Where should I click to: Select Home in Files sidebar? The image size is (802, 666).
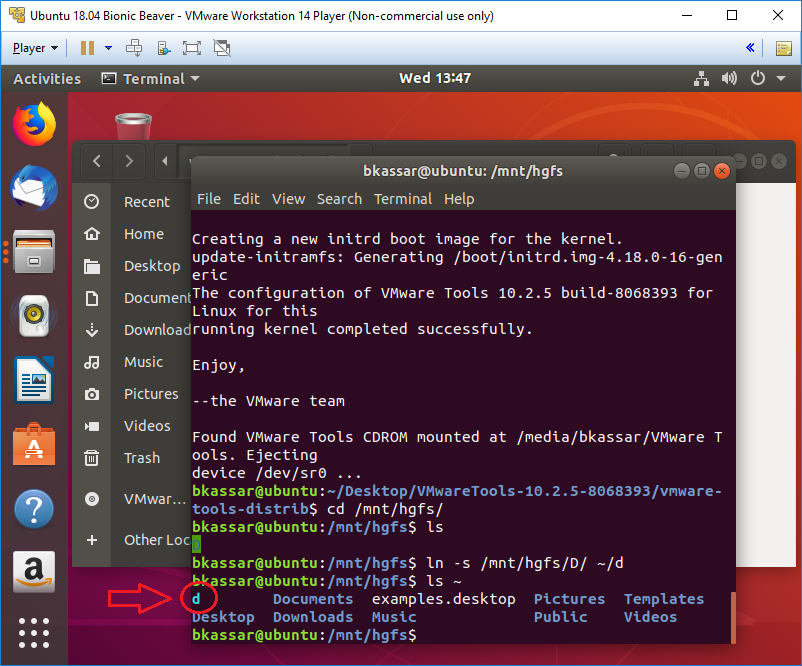tap(131, 234)
